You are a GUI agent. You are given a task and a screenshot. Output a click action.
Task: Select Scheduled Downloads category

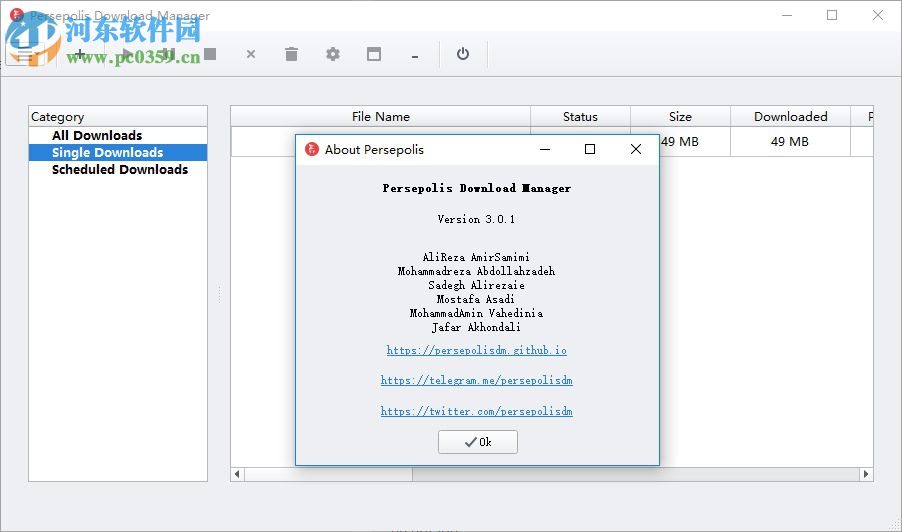[x=118, y=170]
